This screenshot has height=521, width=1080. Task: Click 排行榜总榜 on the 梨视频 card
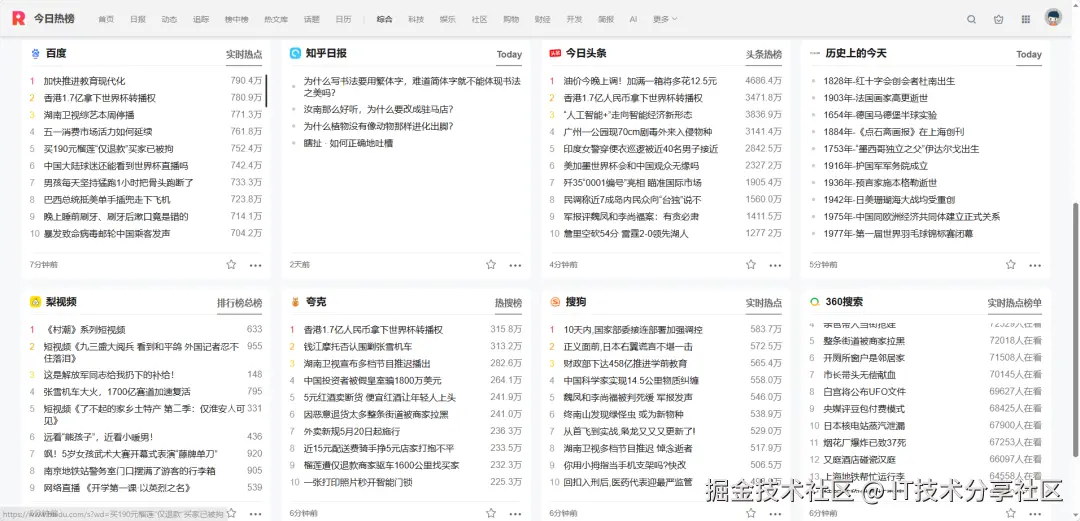pos(240,303)
